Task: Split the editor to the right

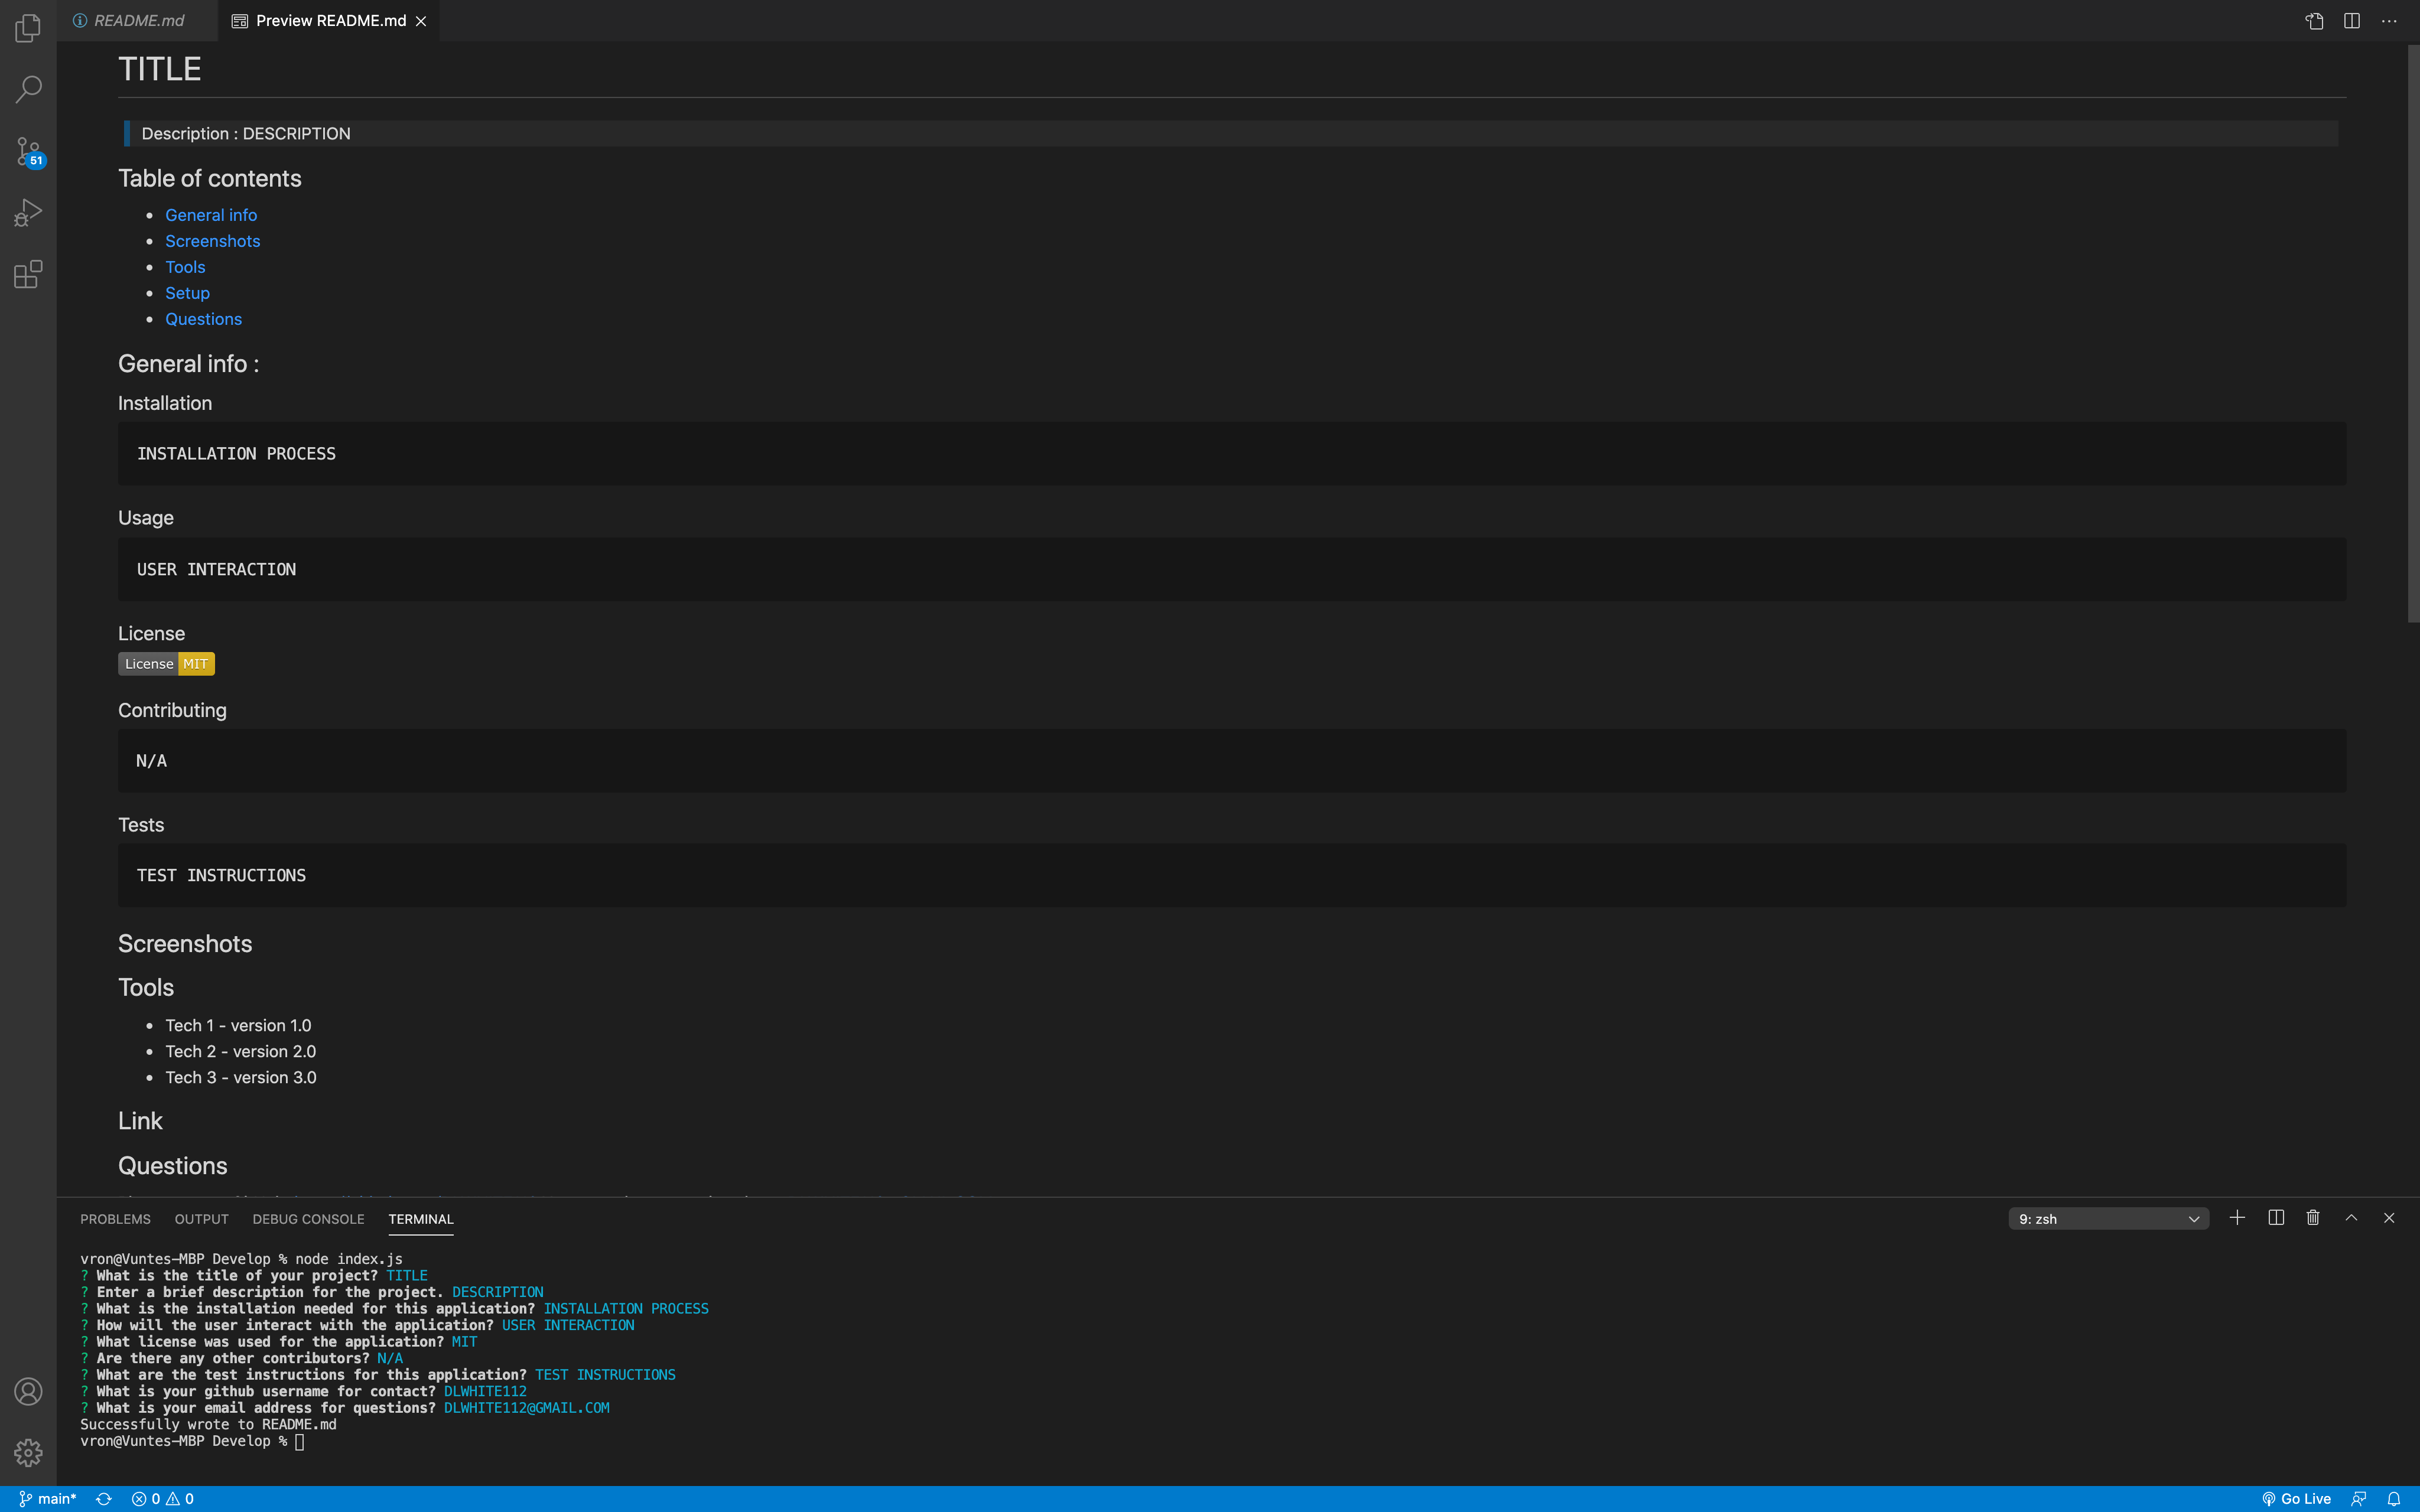Action: tap(2352, 21)
